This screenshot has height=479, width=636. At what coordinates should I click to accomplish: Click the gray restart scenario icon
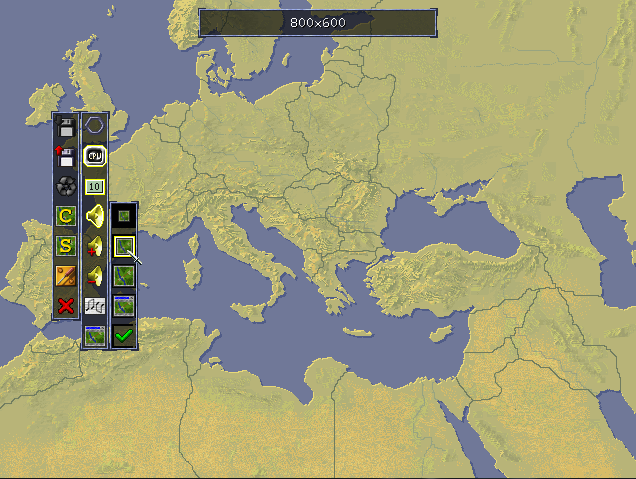coord(66,186)
